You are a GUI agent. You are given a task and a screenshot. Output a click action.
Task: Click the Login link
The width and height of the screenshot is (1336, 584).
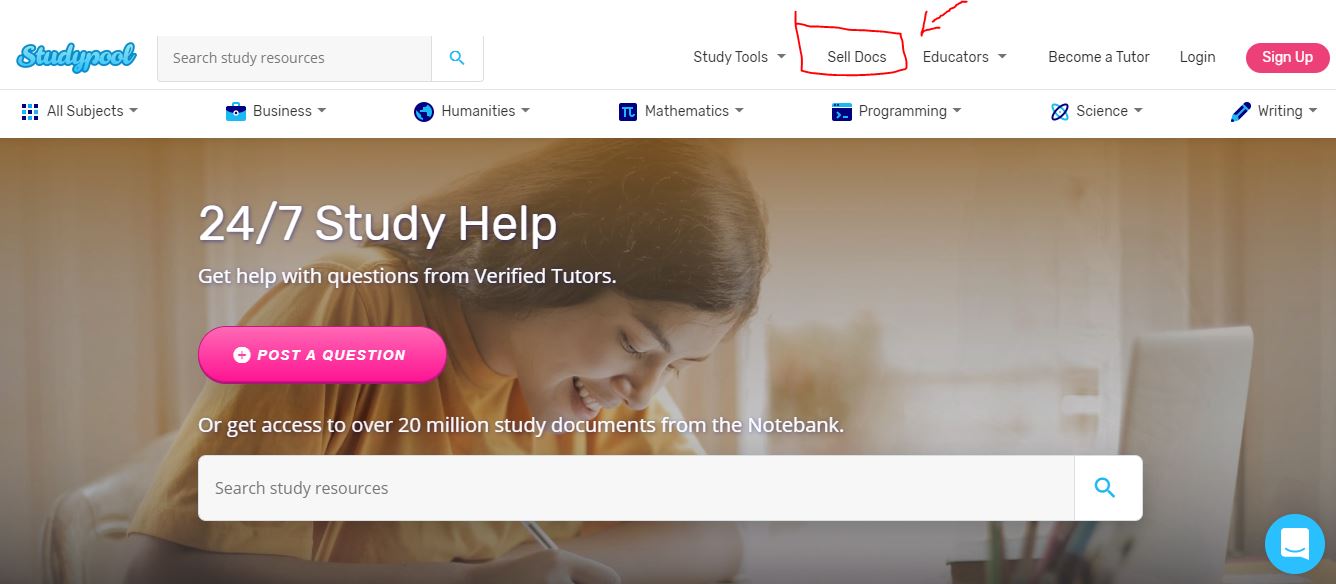point(1197,57)
